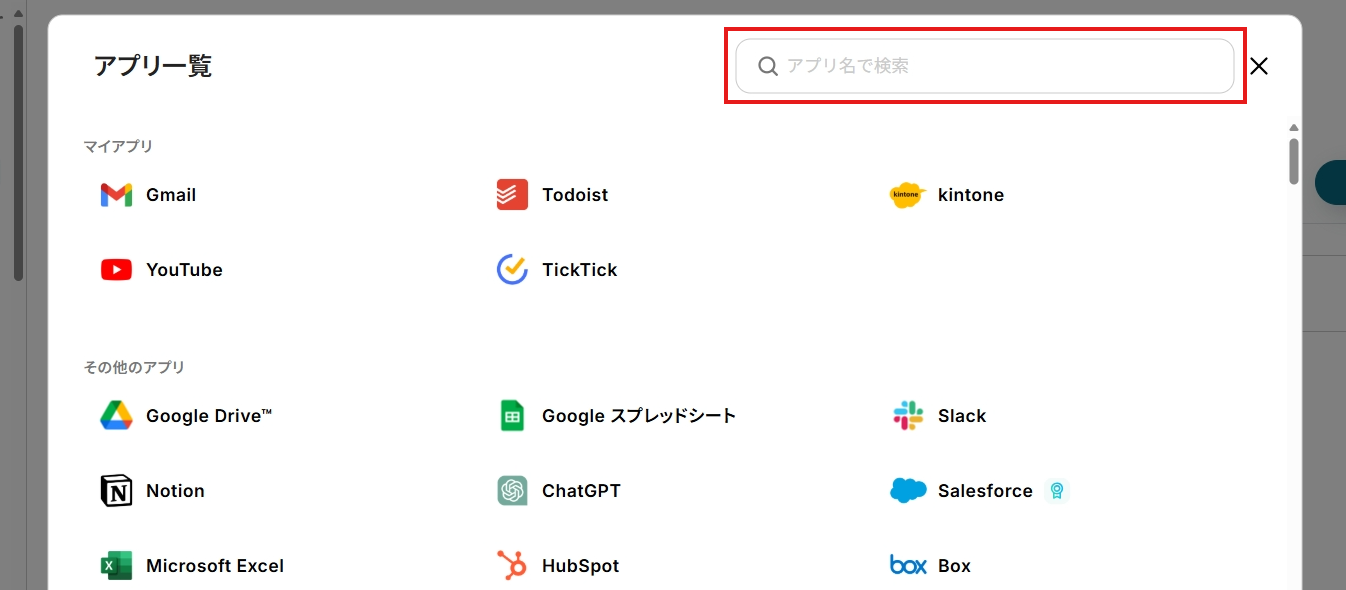Click the YouTube play icon
1346x590 pixels.
point(116,270)
